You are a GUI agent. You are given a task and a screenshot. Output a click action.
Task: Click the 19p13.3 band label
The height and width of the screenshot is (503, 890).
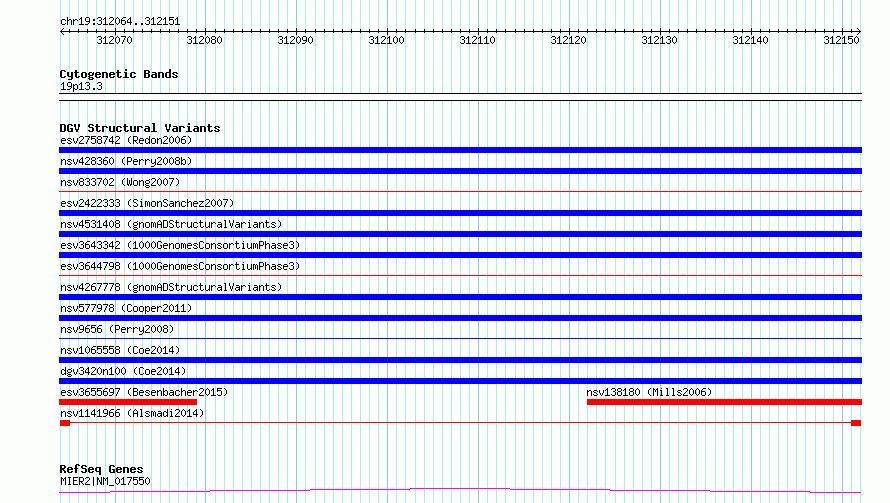coord(81,87)
